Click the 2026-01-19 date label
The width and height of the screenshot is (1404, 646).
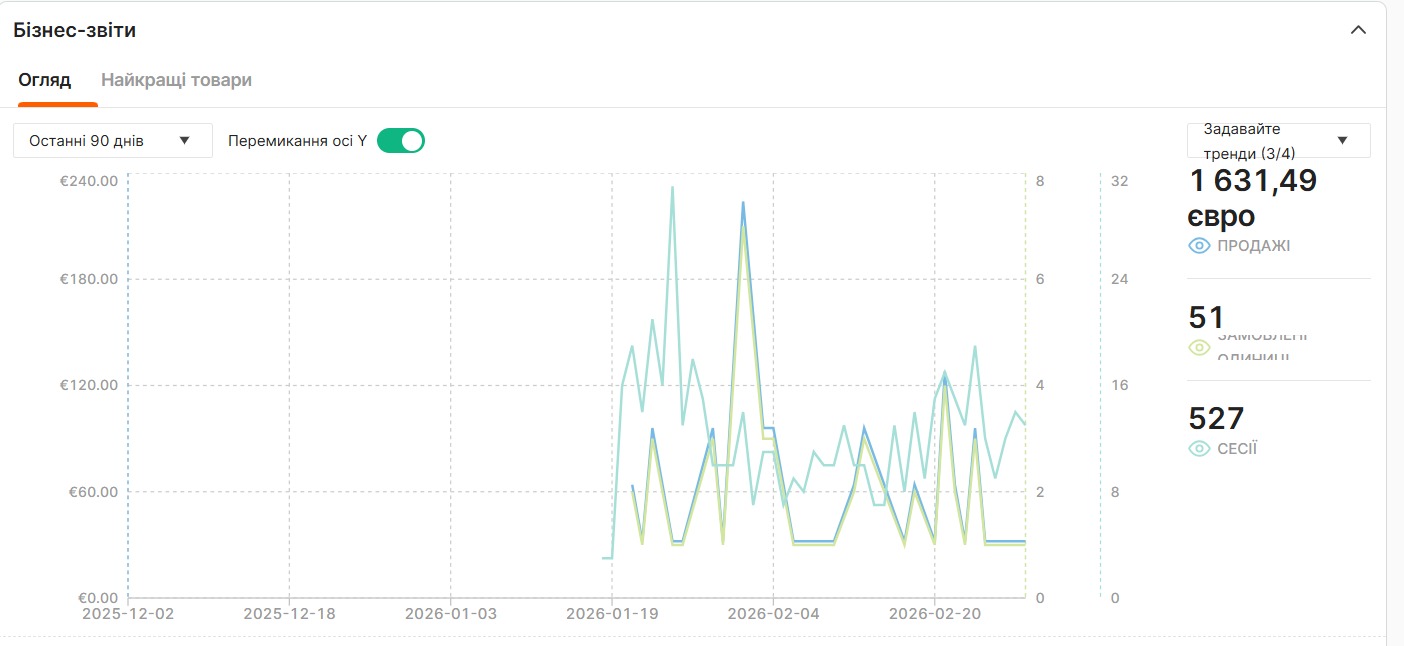(x=611, y=614)
